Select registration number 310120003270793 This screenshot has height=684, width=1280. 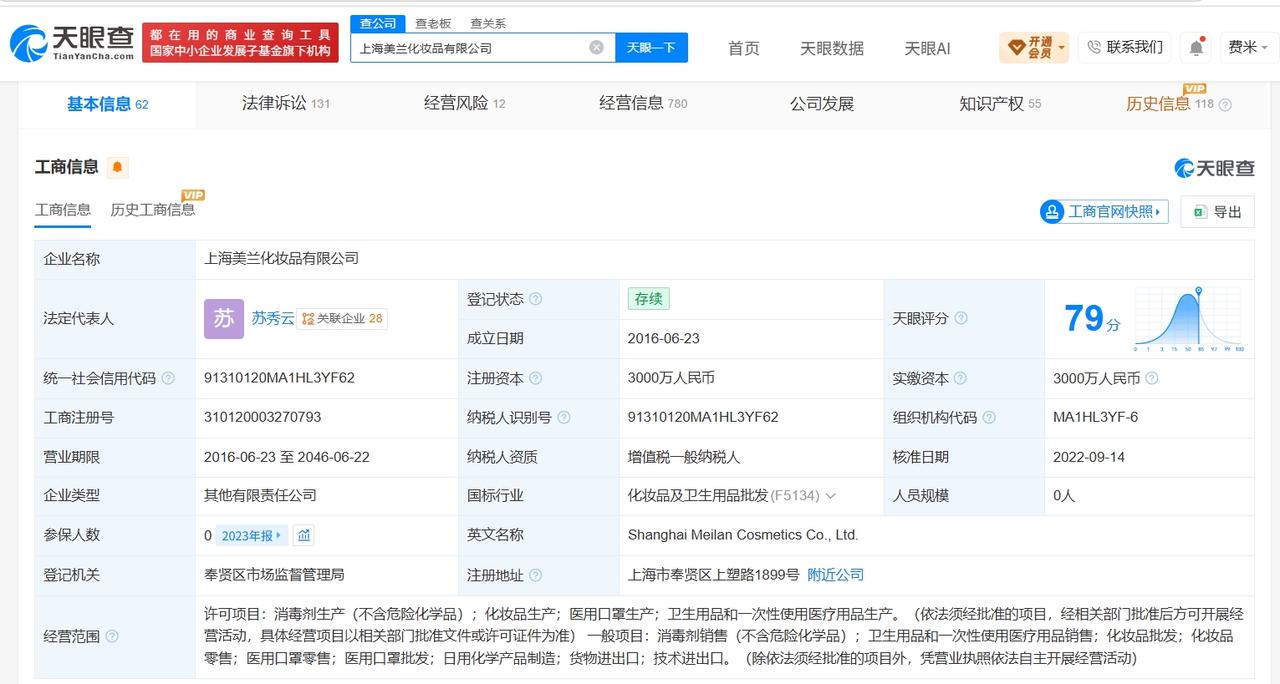pos(262,417)
